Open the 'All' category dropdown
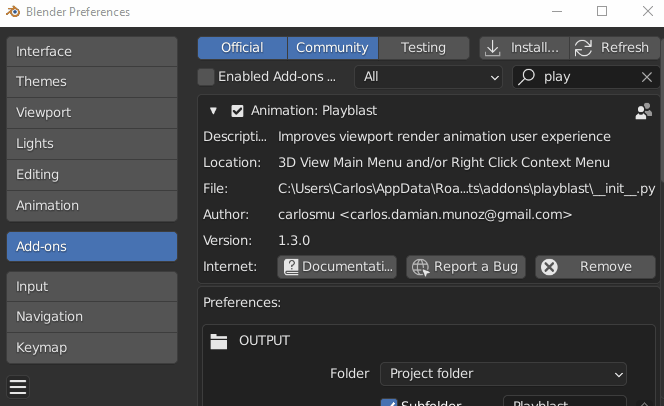The width and height of the screenshot is (664, 406). pyautogui.click(x=428, y=77)
